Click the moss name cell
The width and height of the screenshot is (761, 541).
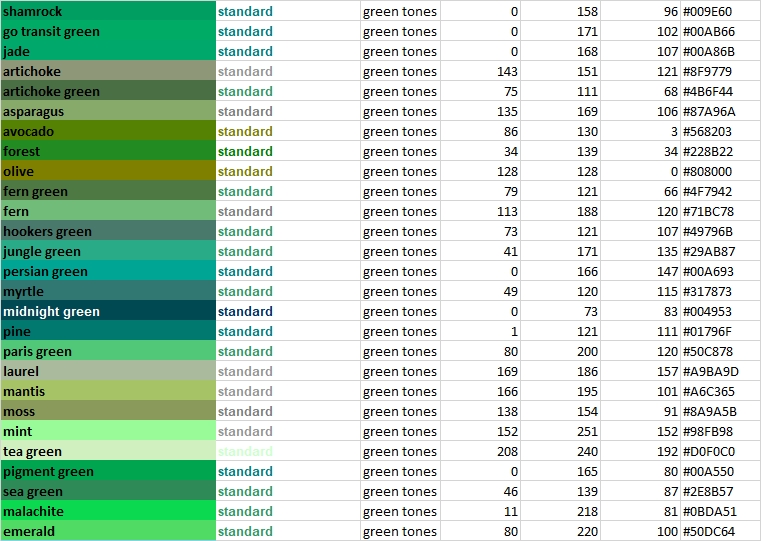click(x=108, y=411)
